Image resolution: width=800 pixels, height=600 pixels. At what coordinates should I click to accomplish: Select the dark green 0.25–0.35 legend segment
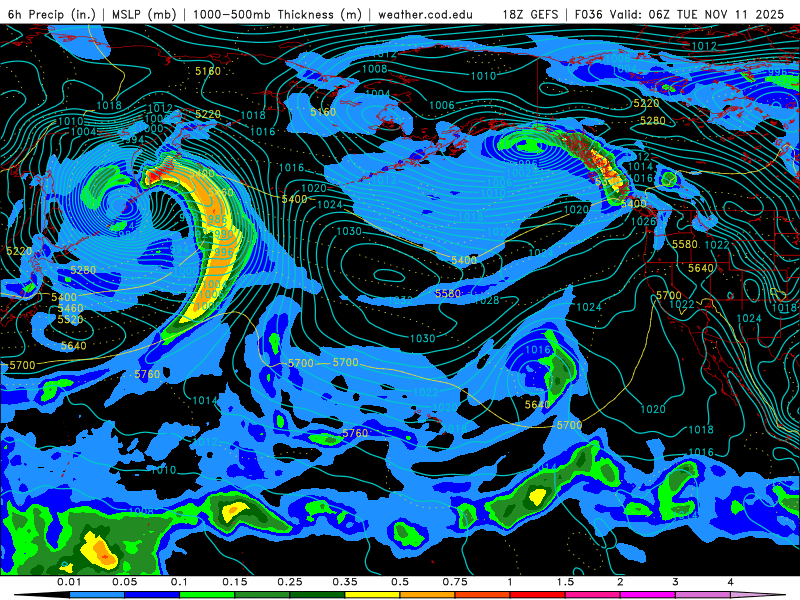[317, 595]
